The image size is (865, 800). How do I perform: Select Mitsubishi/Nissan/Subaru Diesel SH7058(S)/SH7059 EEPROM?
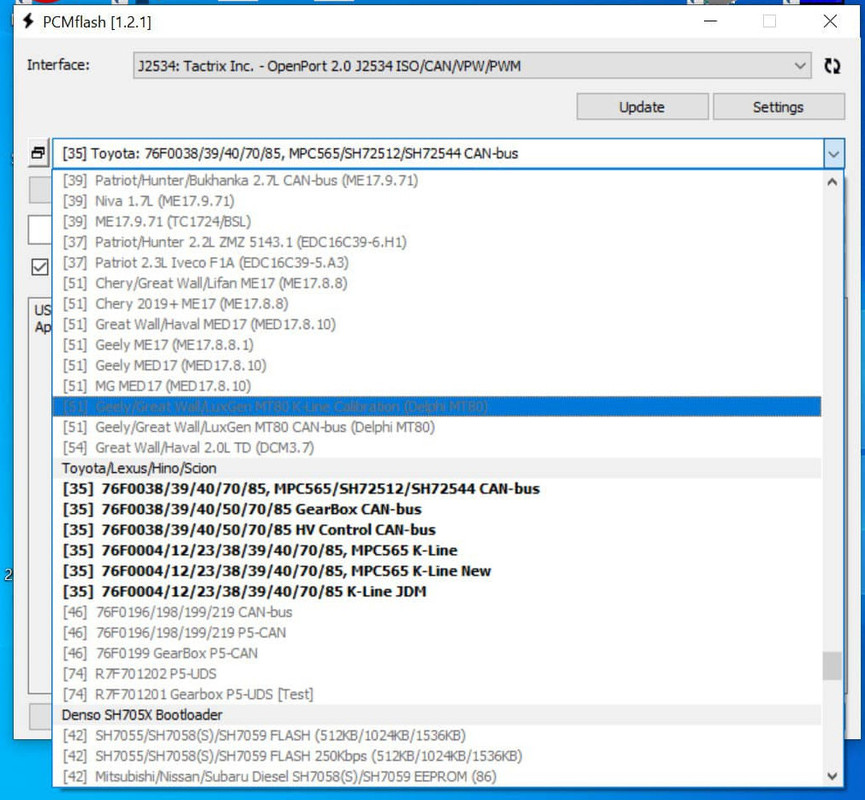point(436,776)
